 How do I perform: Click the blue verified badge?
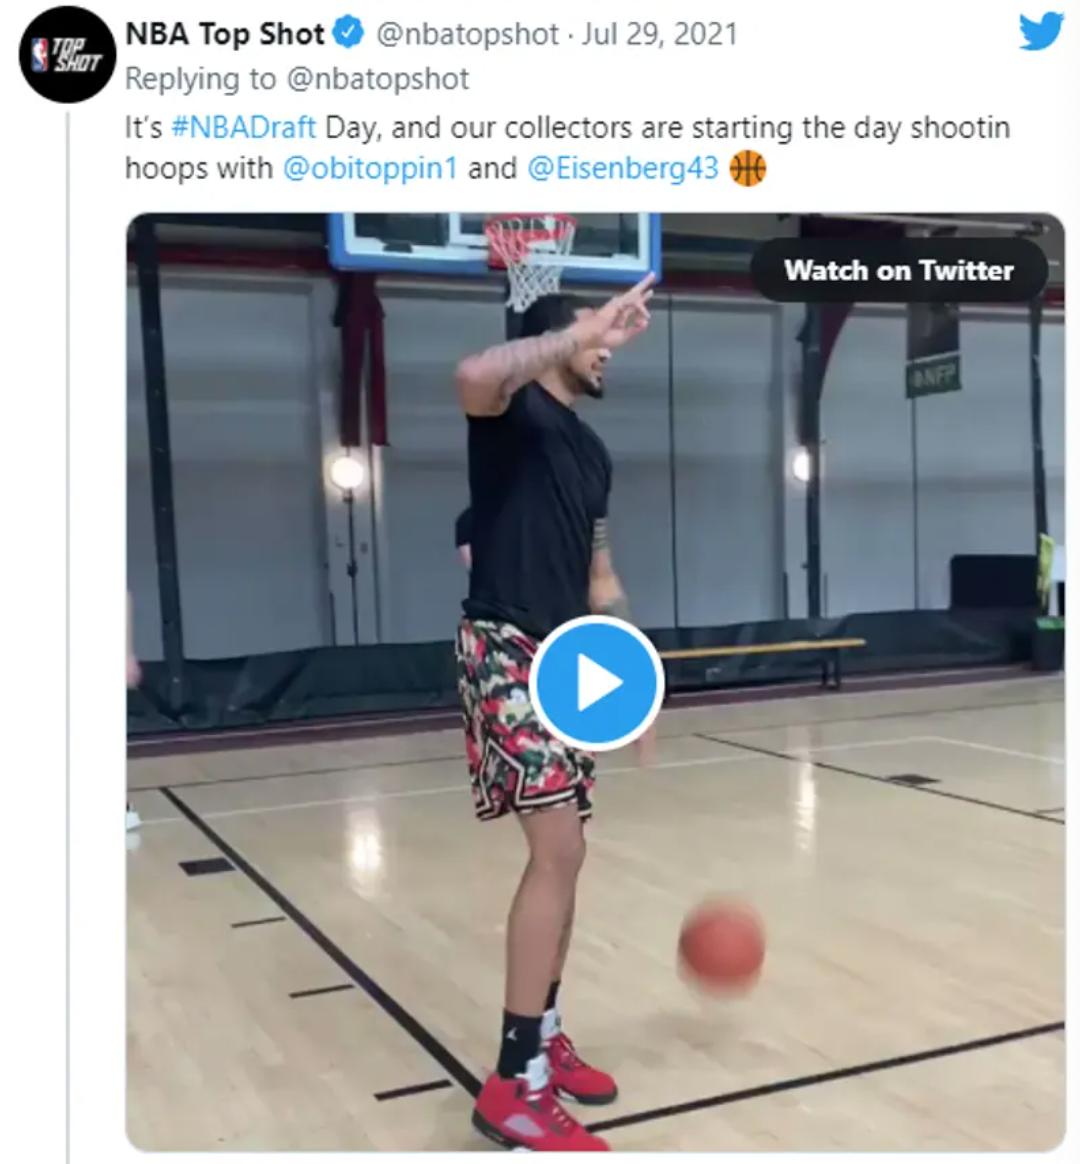[347, 34]
